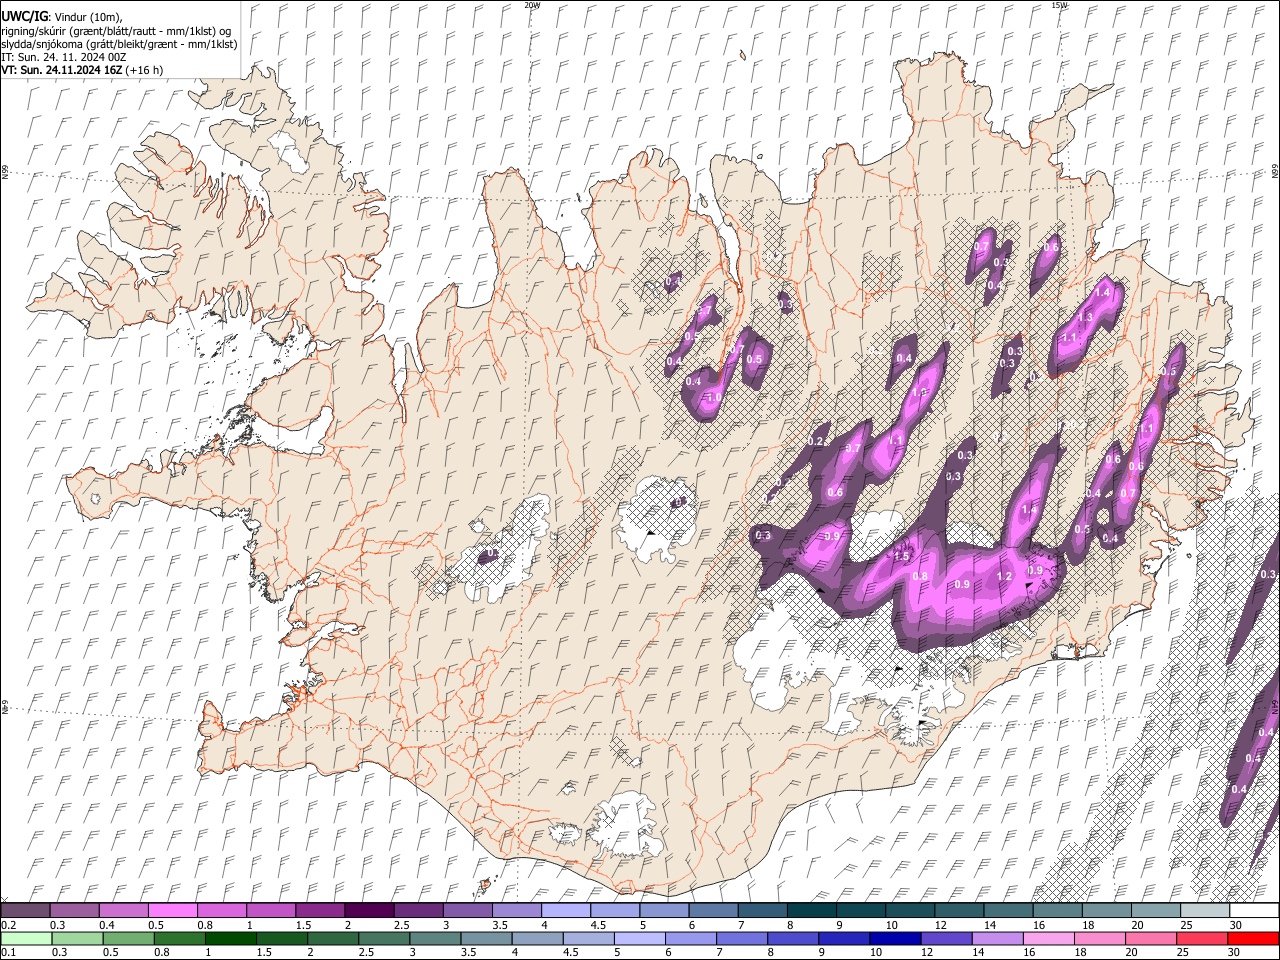The image size is (1280, 960).
Task: Click the '0.2' precipitation value on the map
Action: (815, 442)
